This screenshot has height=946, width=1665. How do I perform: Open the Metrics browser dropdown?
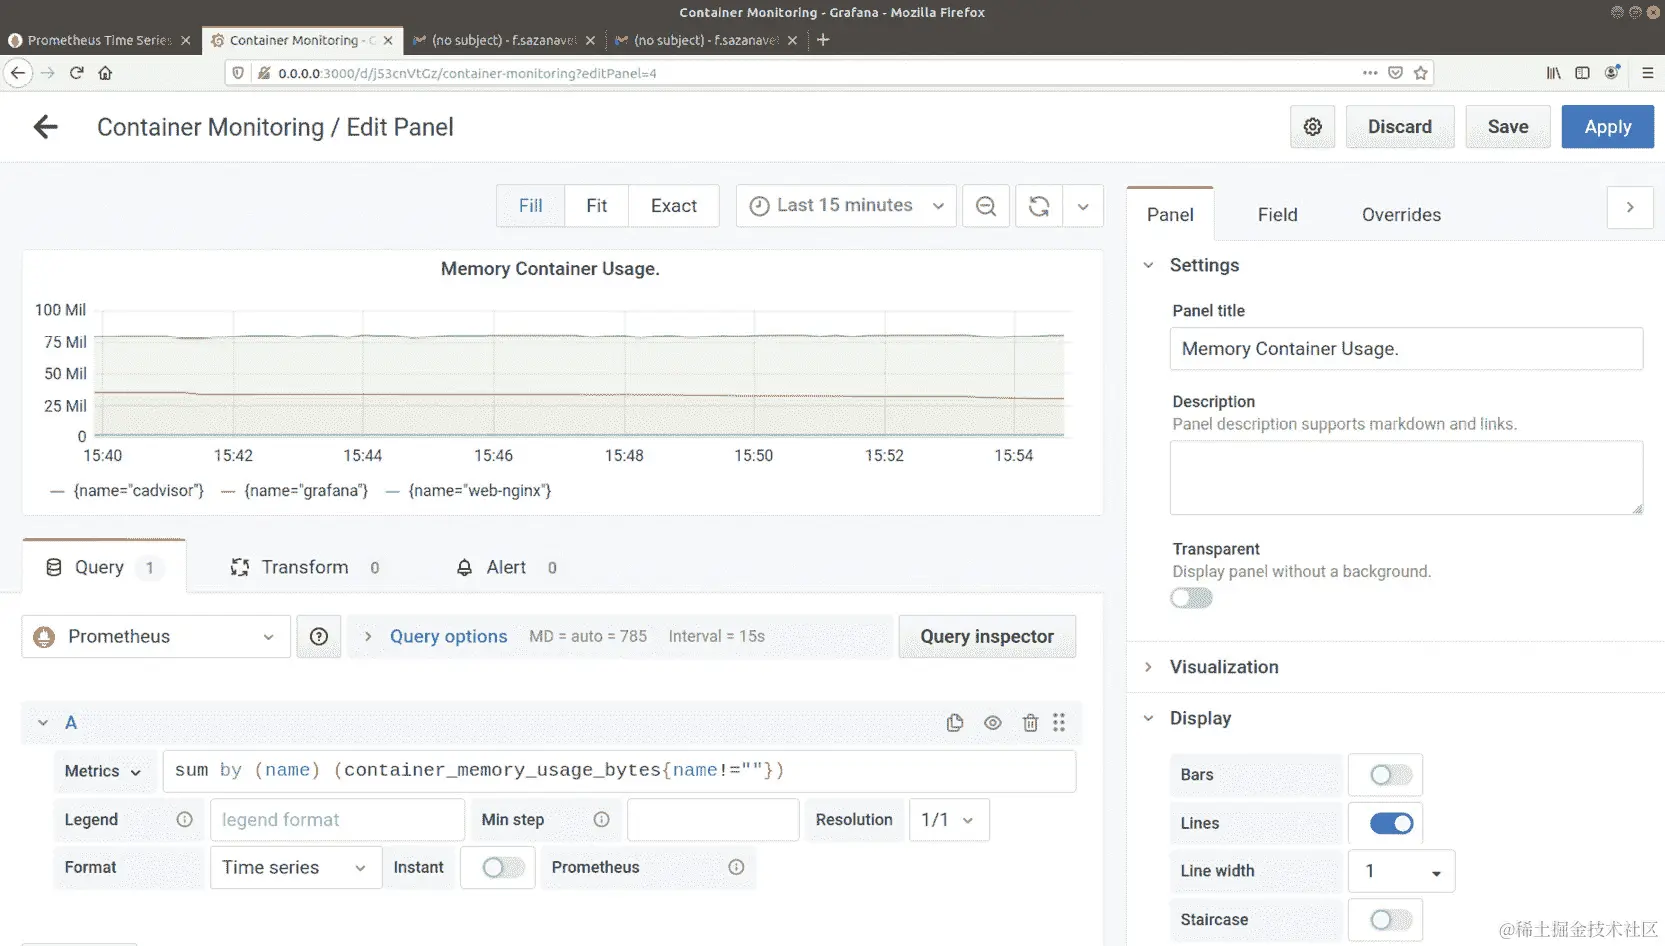tap(103, 772)
